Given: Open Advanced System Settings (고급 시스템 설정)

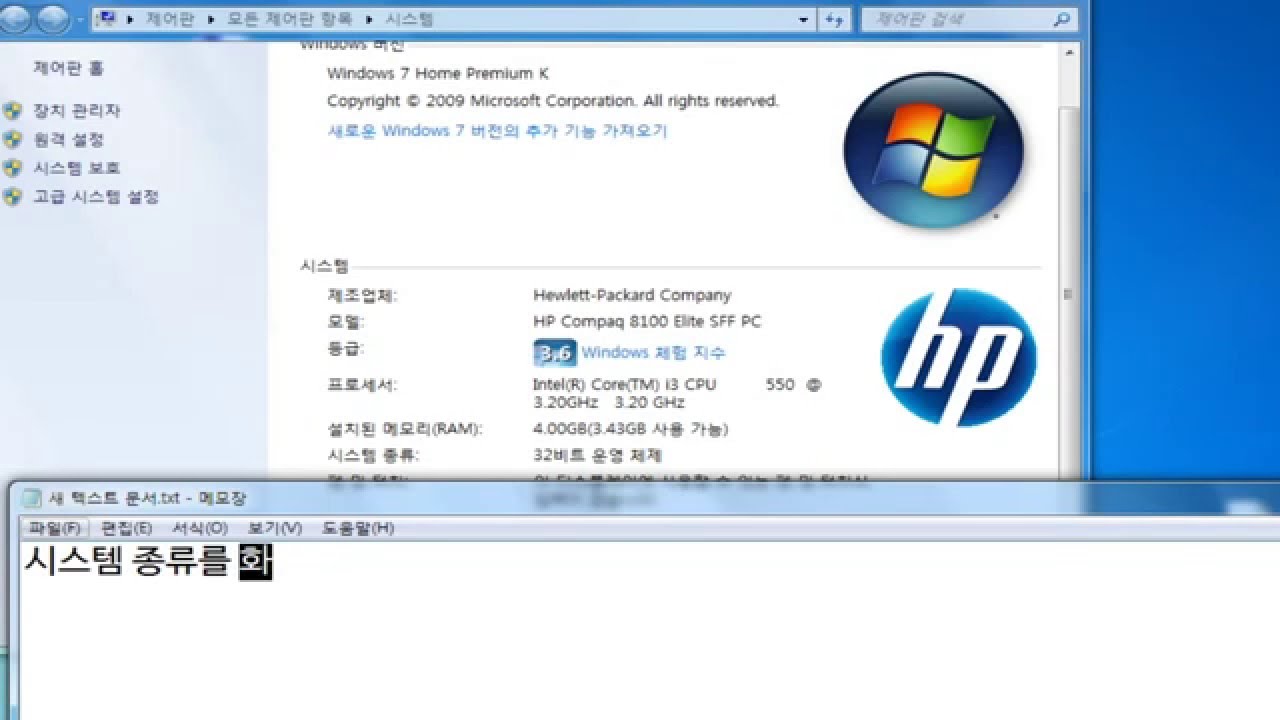Looking at the screenshot, I should (96, 197).
